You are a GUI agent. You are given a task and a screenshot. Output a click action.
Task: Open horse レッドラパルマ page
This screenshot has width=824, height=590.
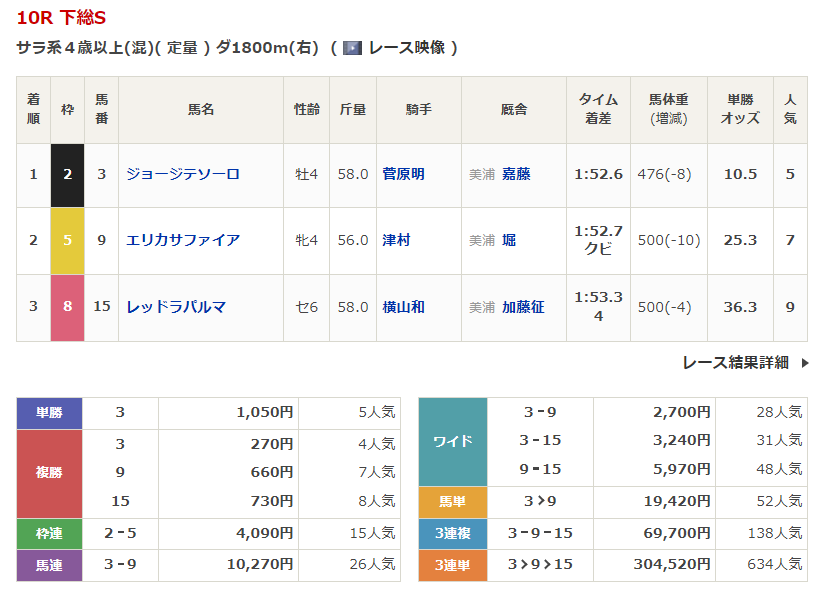tap(176, 307)
